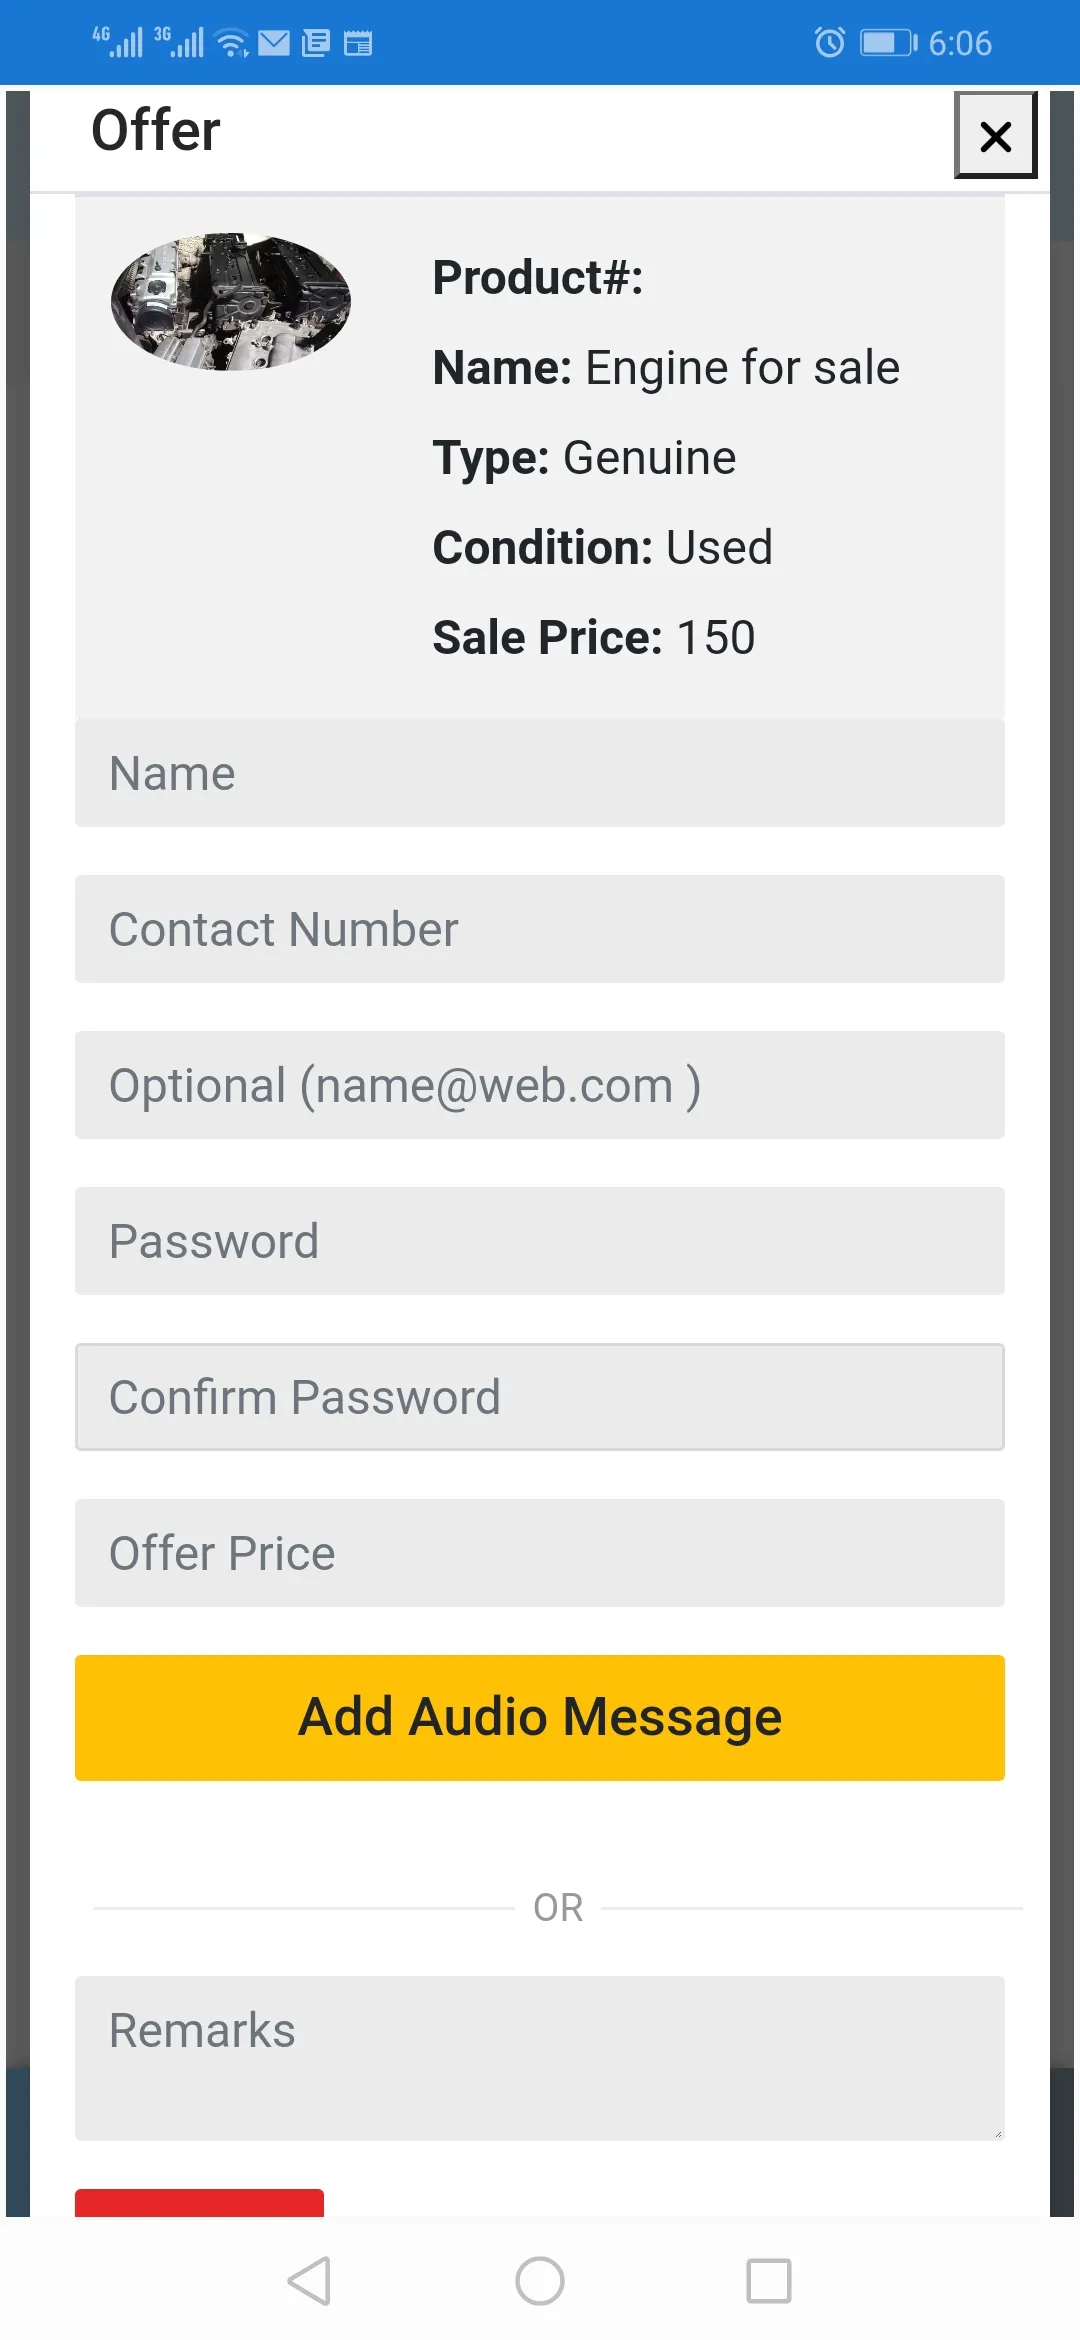
Task: Tap the Wi-Fi signal icon
Action: pos(232,43)
